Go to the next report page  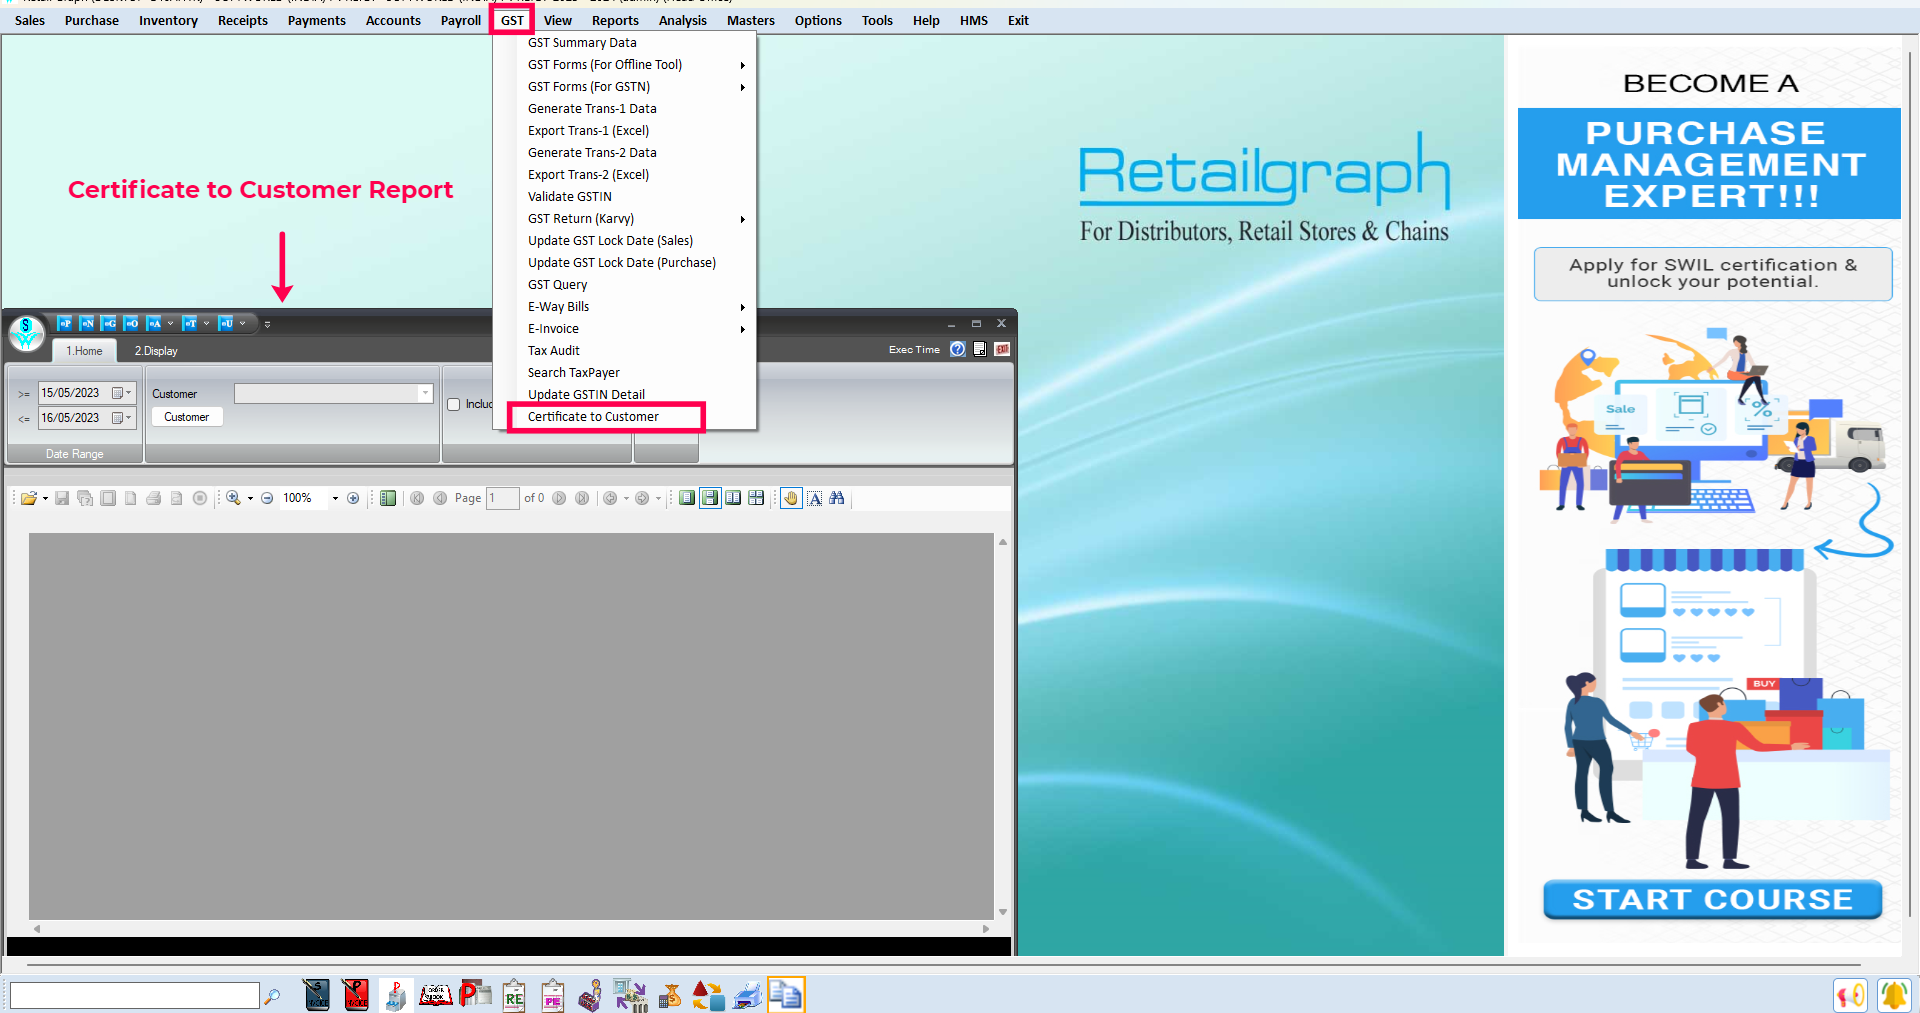(x=559, y=498)
